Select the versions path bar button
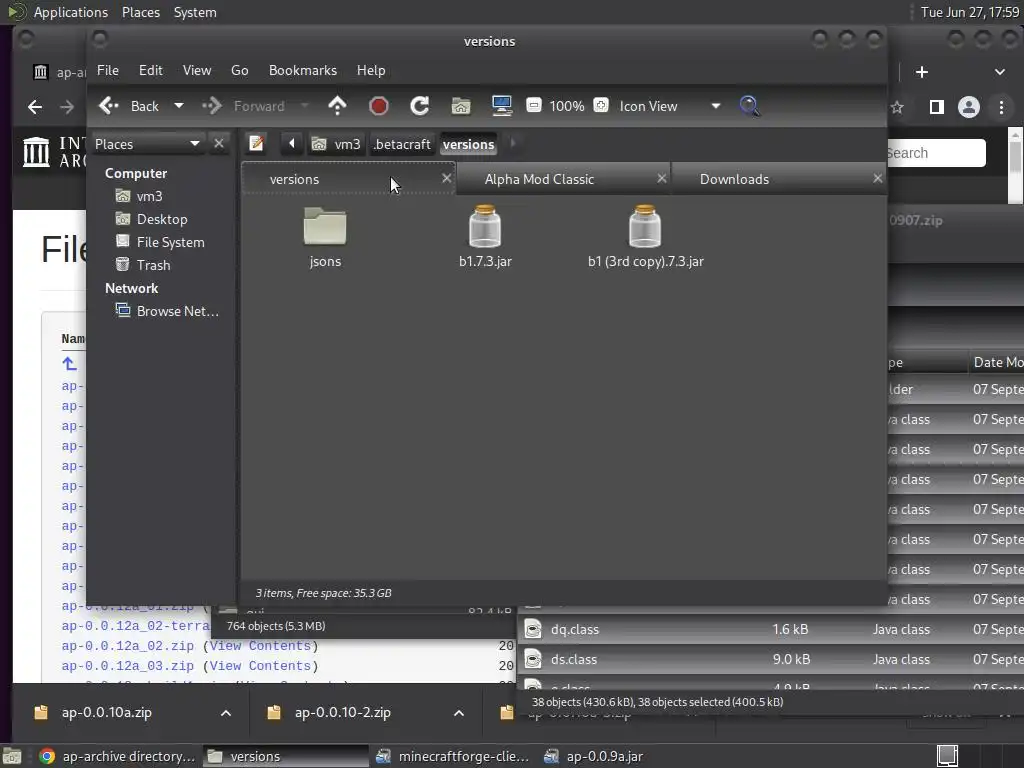 click(x=468, y=144)
